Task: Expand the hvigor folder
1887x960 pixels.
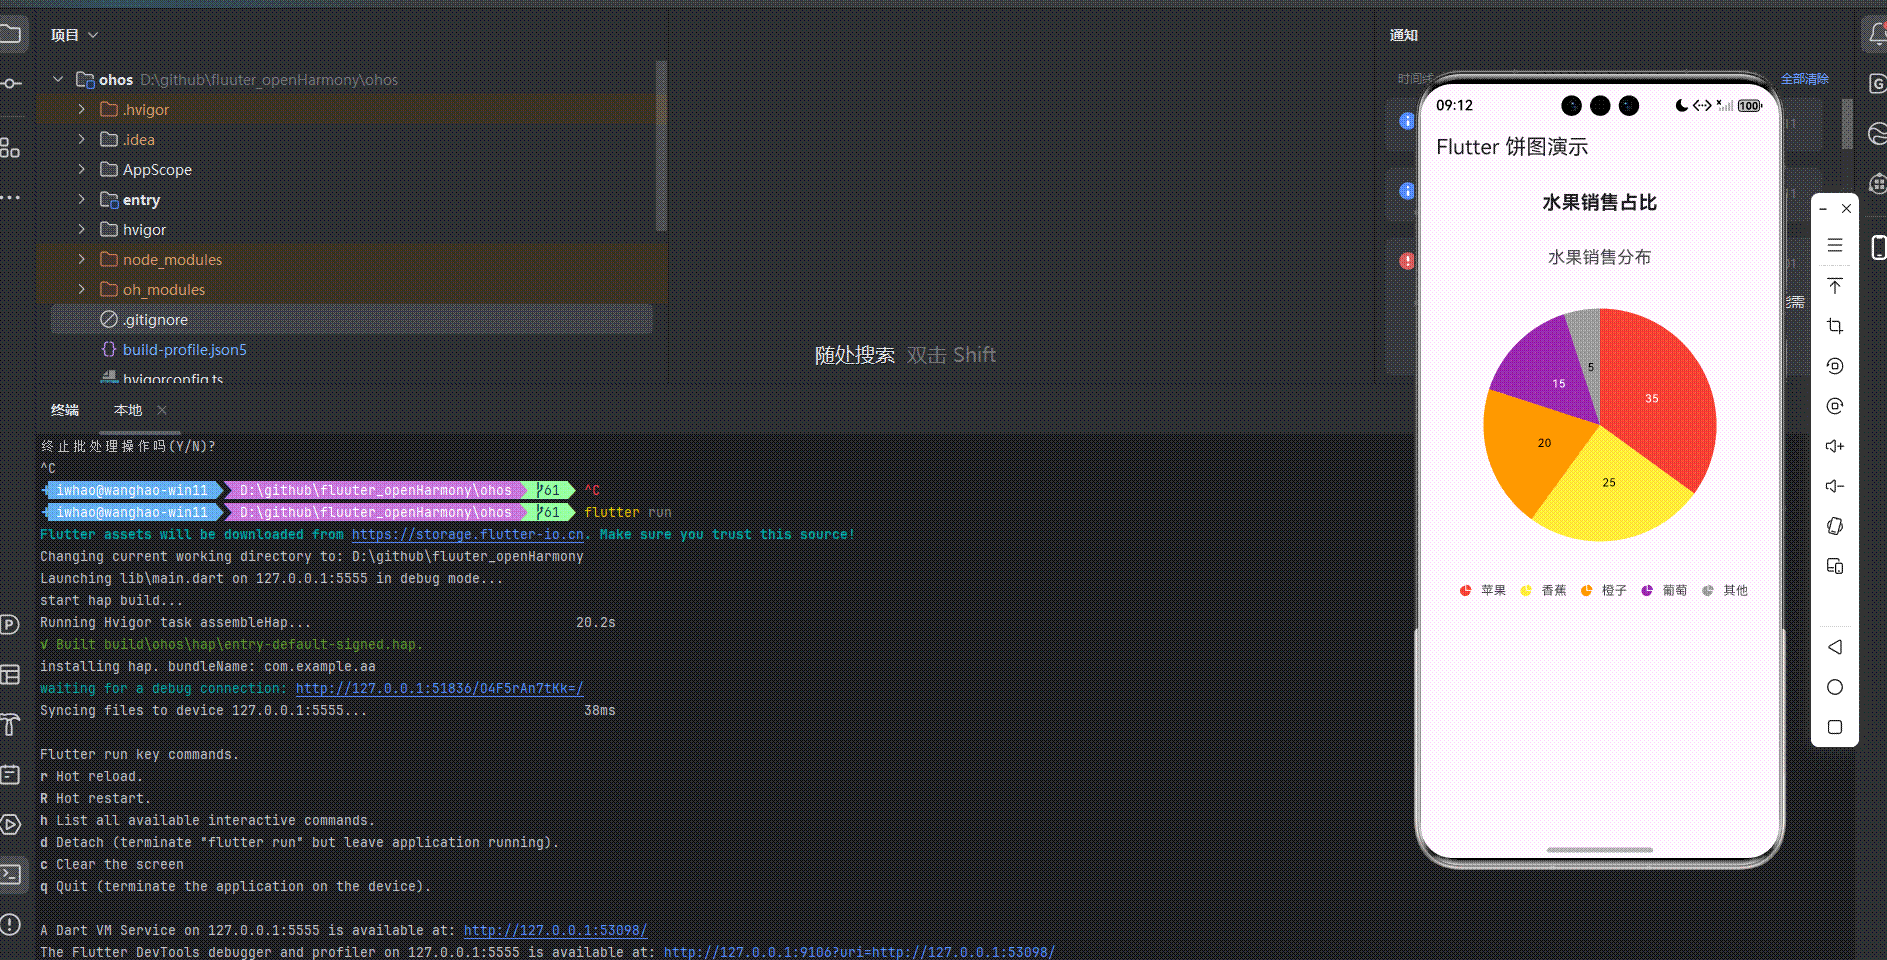Action: [82, 229]
